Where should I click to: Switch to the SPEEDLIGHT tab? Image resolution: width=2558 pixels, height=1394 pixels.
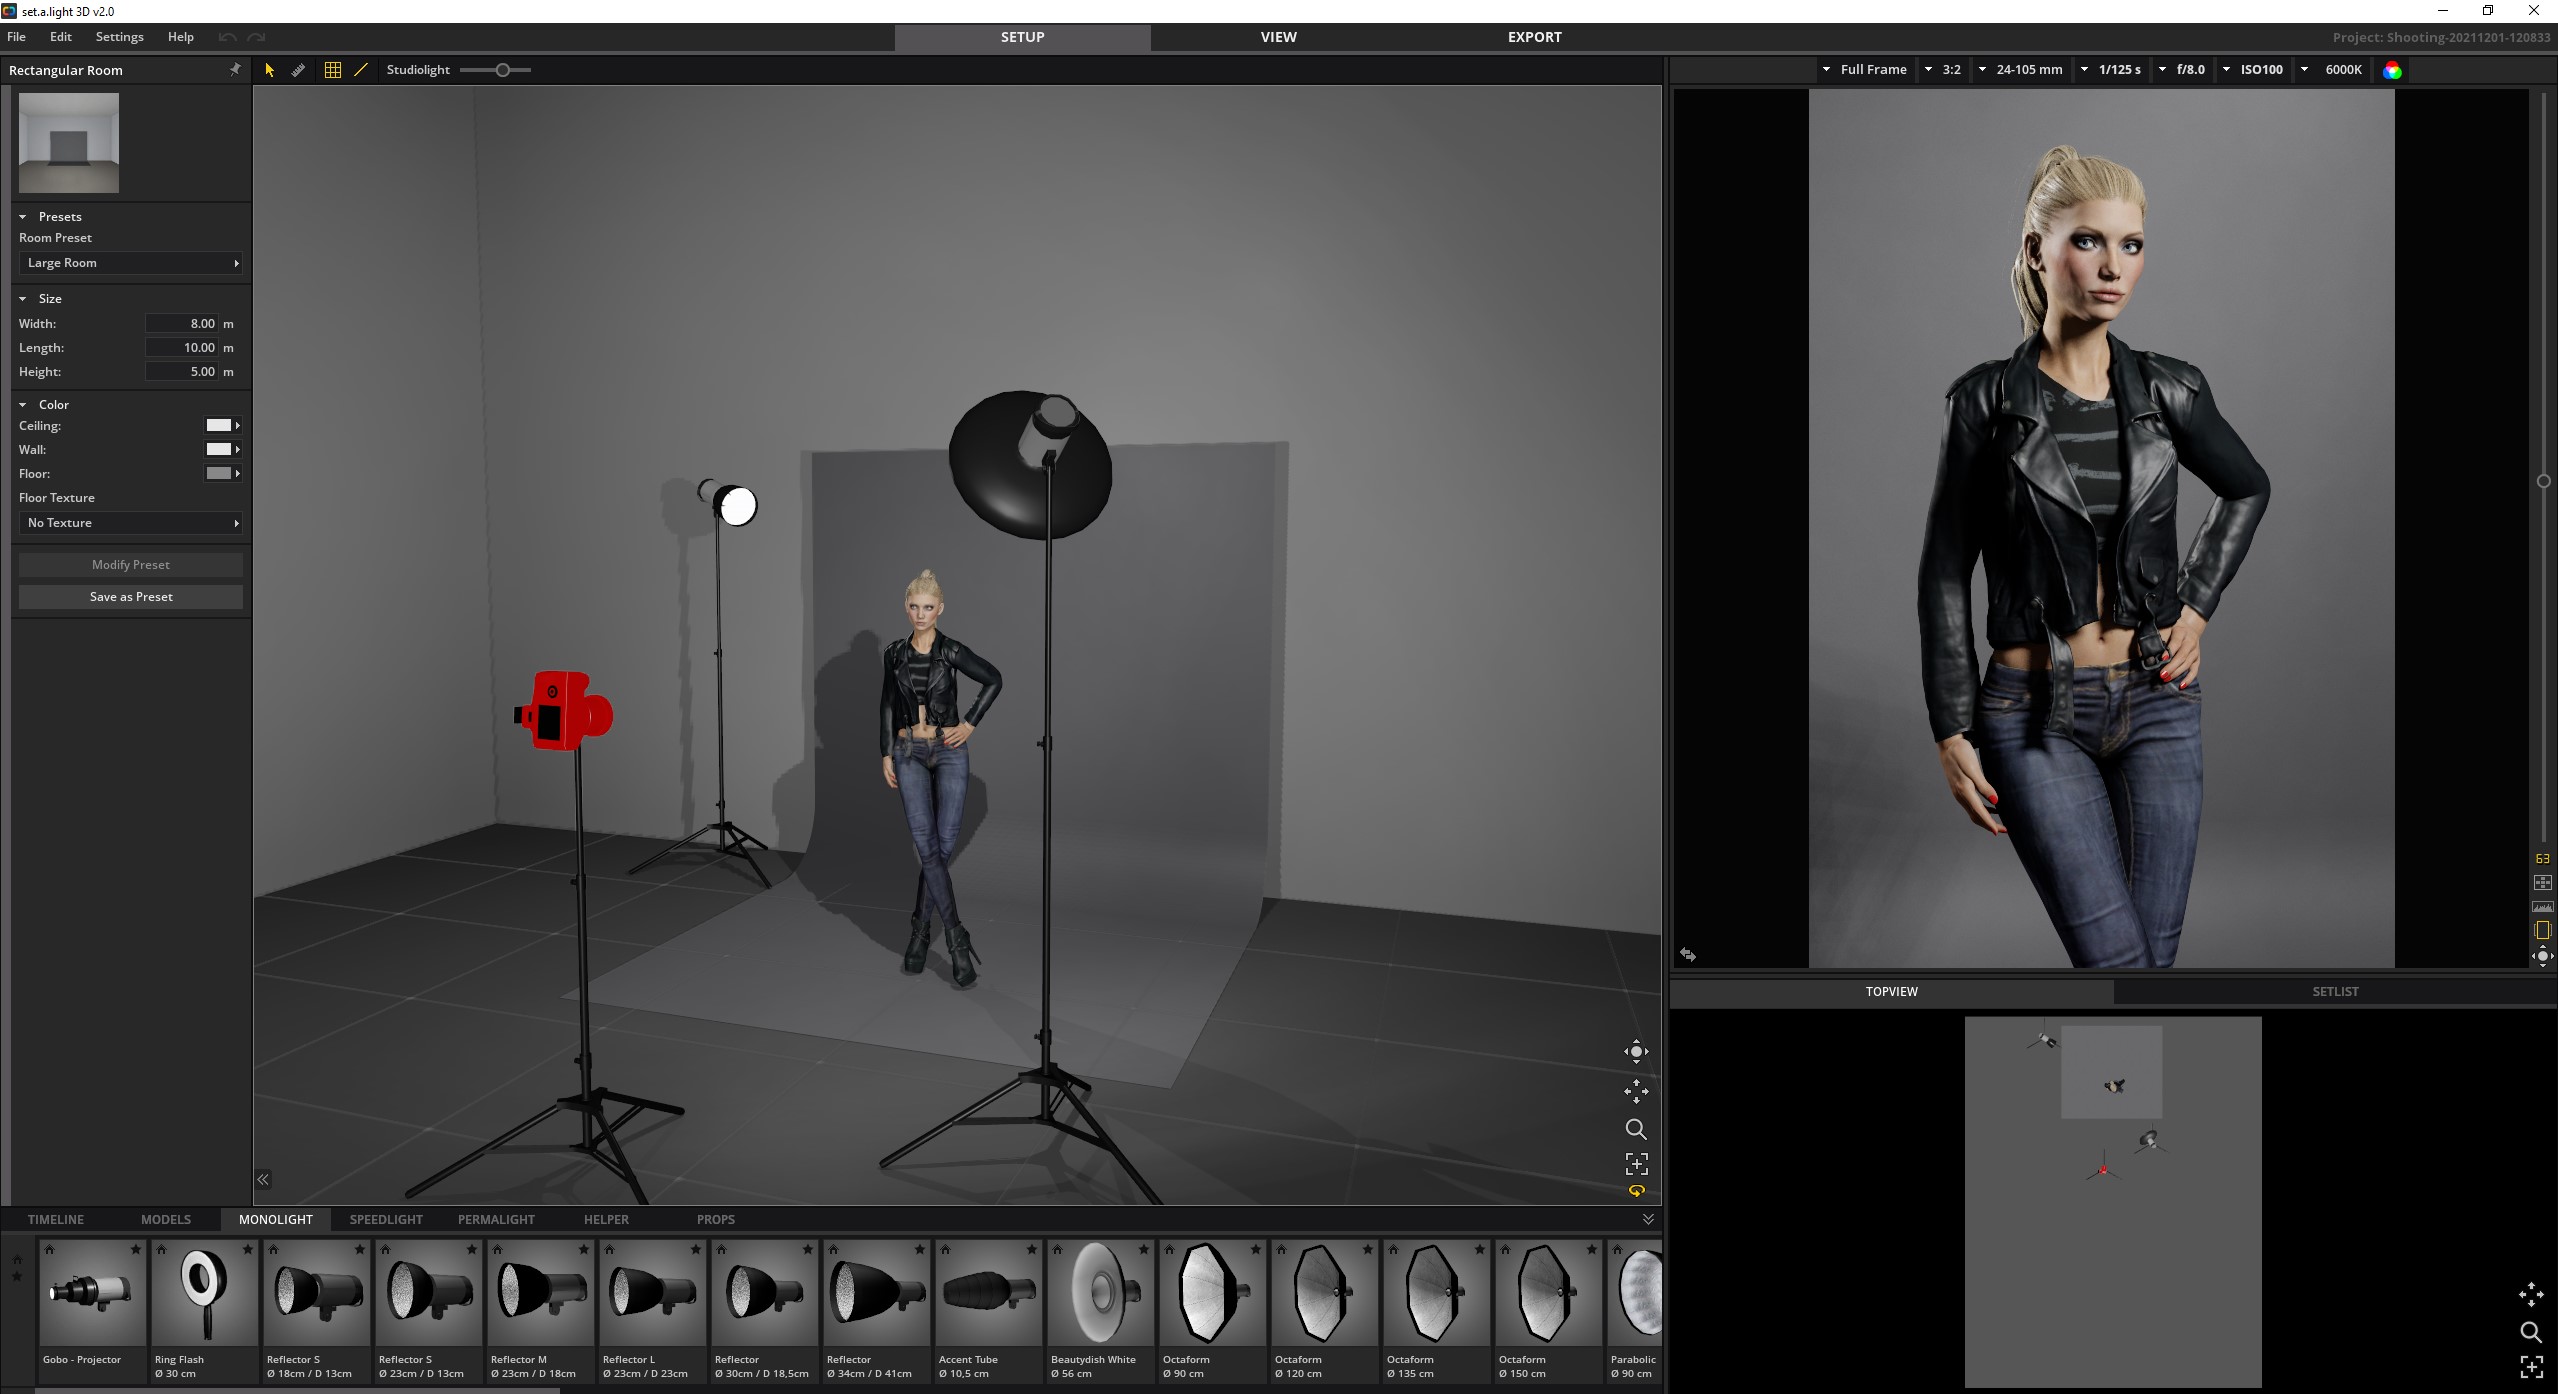tap(386, 1219)
